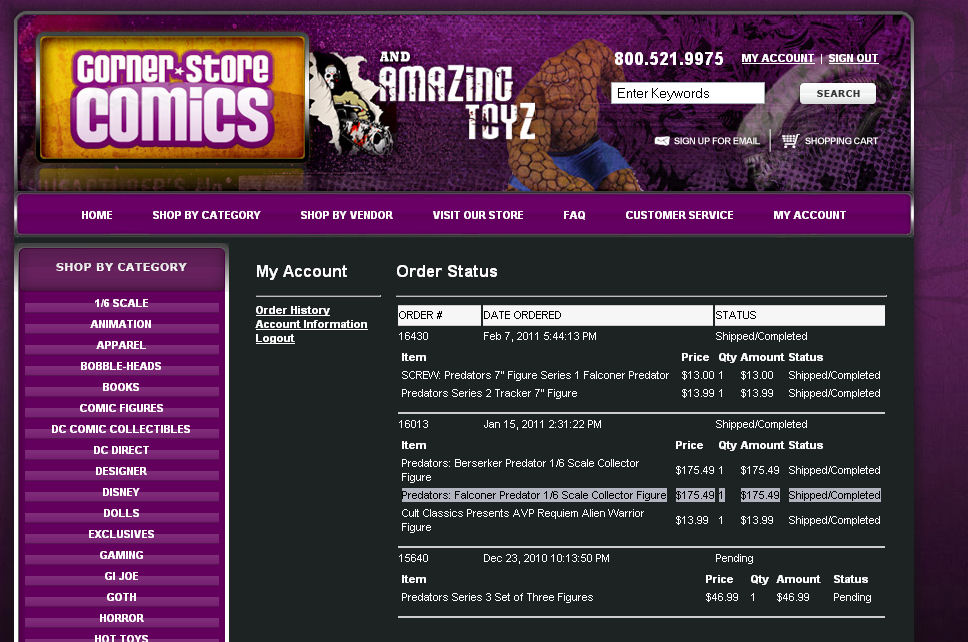Click the date Jan 15, 2011 2:31:22 PM
The width and height of the screenshot is (968, 642).
click(542, 424)
